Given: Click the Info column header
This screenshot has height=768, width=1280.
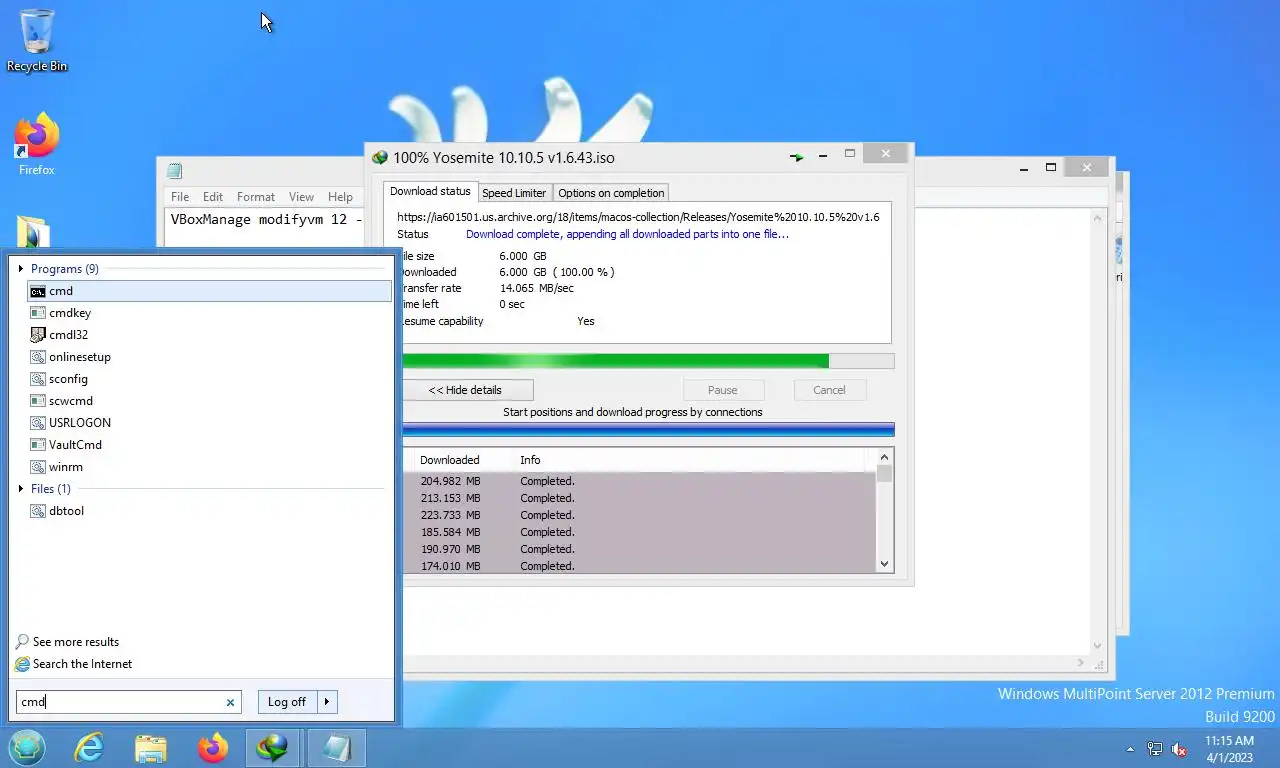Looking at the screenshot, I should tap(530, 460).
